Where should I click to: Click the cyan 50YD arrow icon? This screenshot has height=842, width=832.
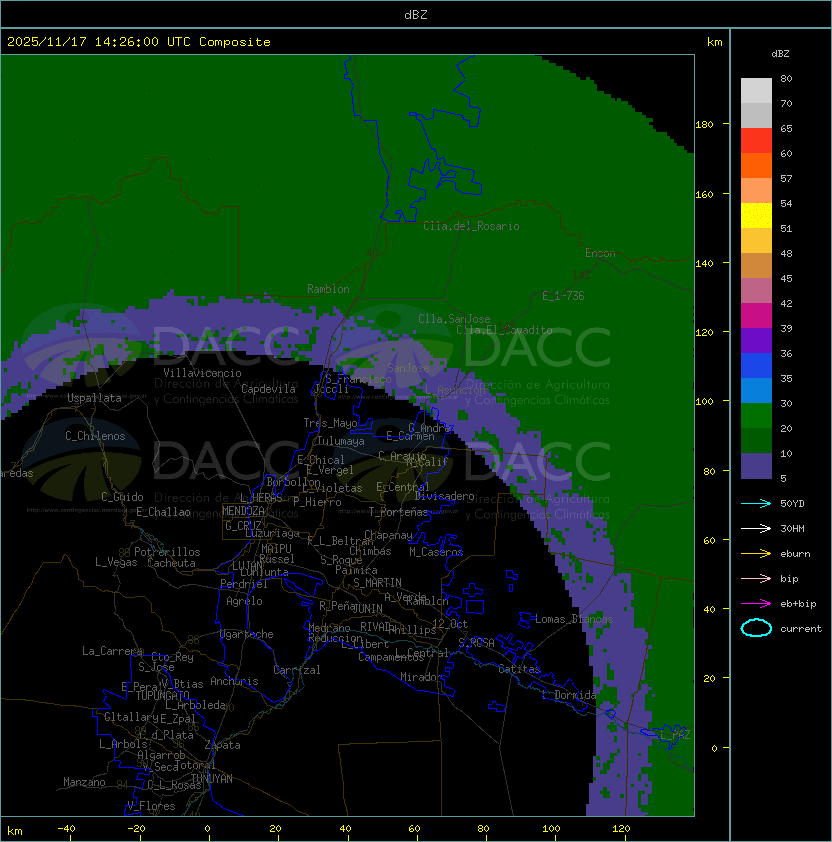tap(756, 503)
